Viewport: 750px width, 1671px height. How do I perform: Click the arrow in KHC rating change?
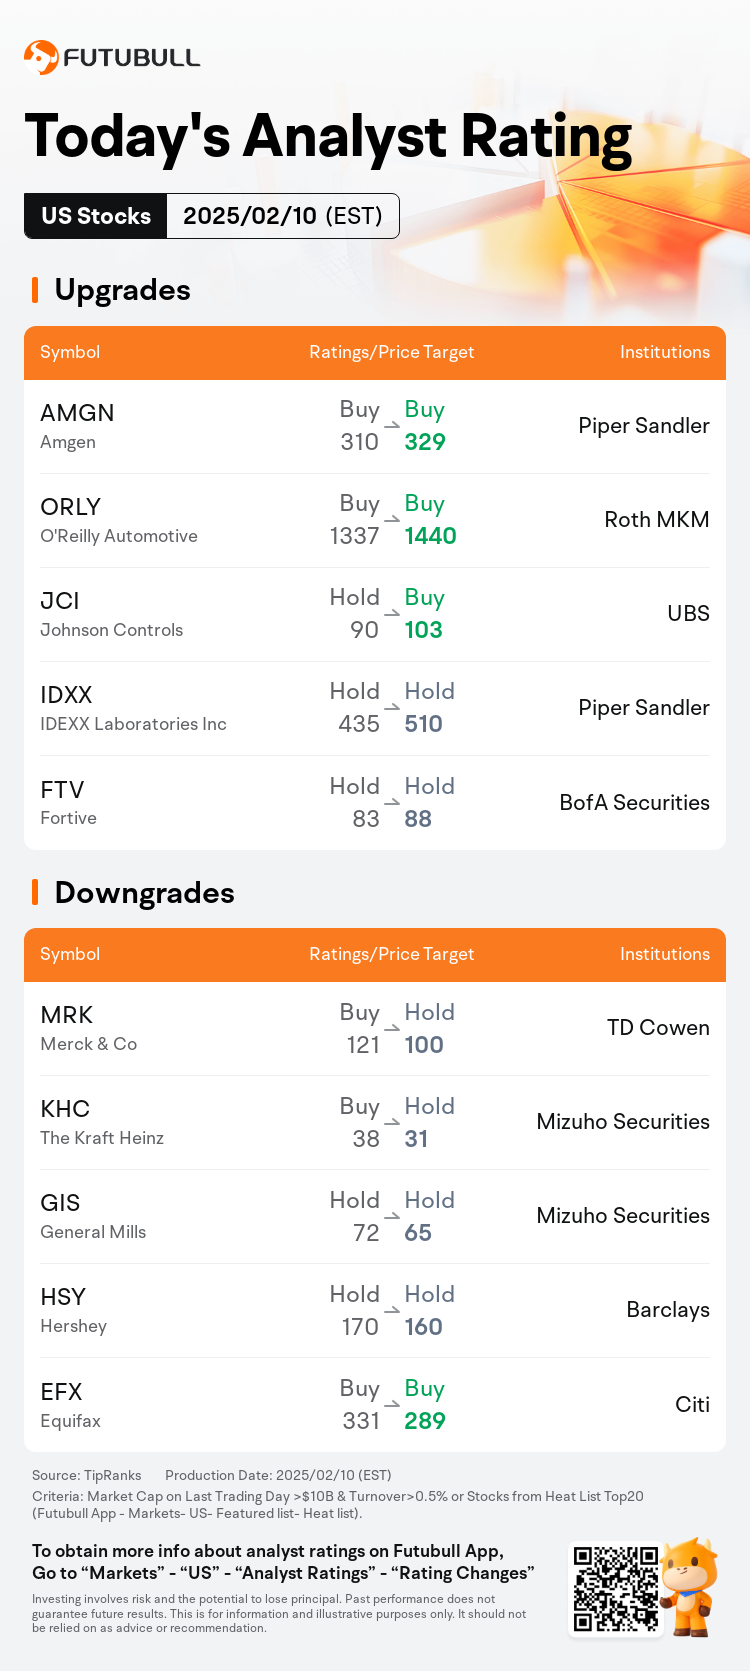pyautogui.click(x=392, y=1123)
